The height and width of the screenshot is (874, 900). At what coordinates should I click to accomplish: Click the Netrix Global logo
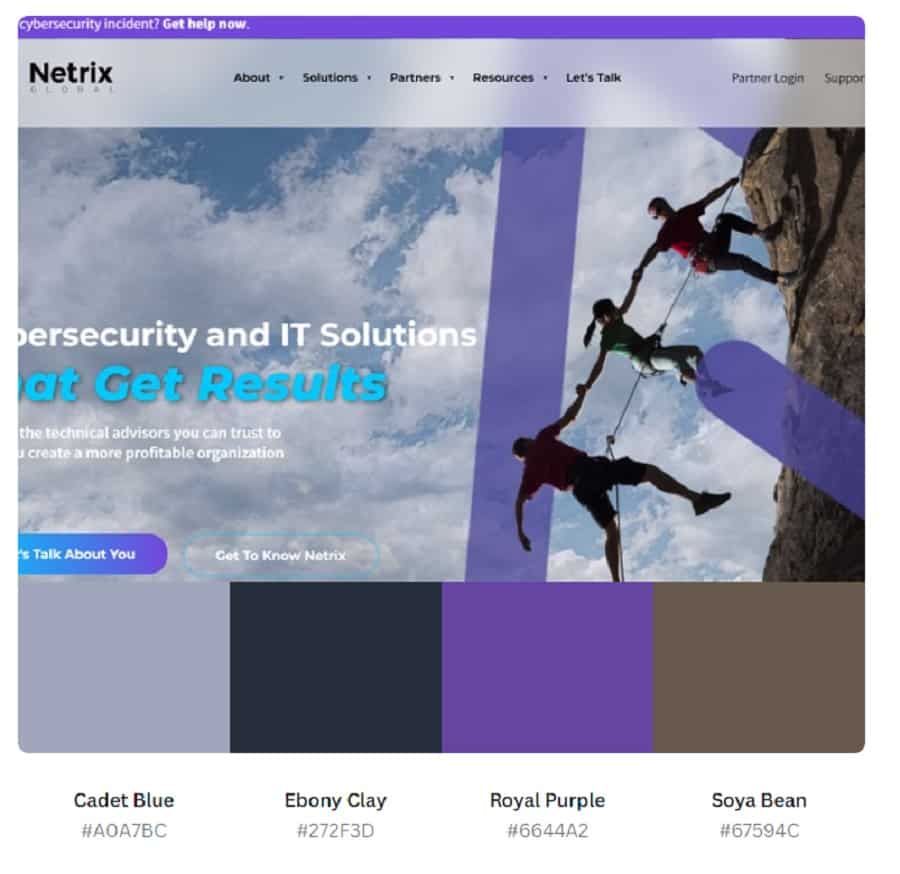pos(71,76)
